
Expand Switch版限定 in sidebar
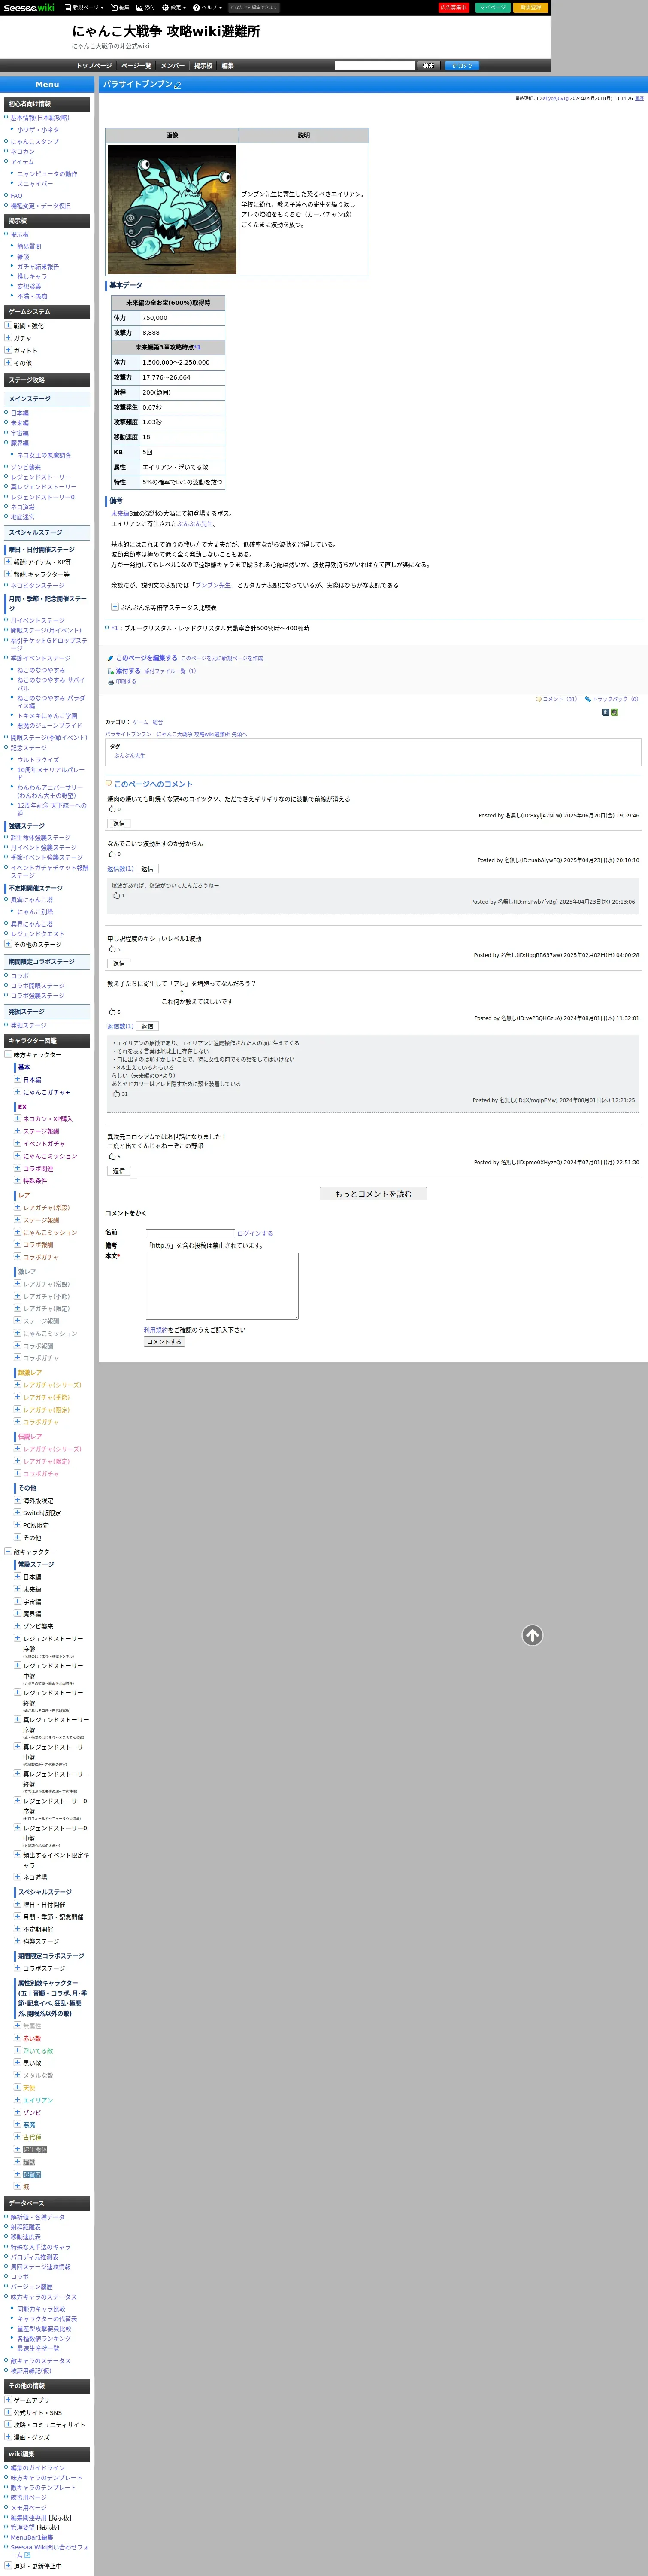click(x=17, y=1513)
